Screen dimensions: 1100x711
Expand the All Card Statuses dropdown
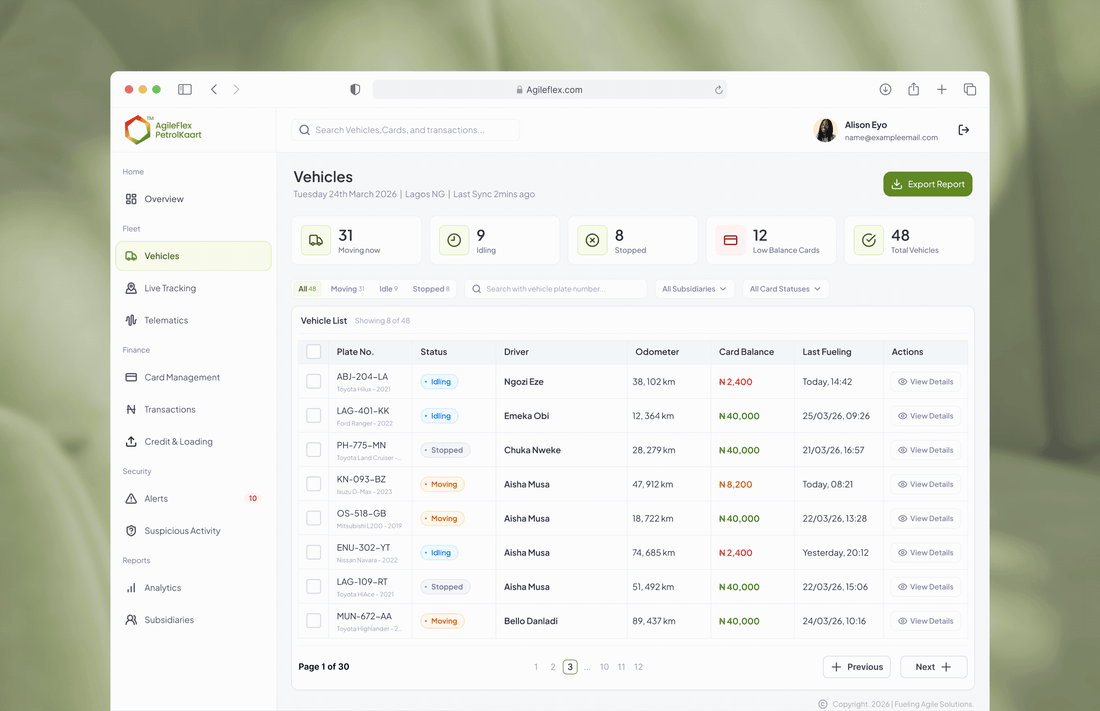(785, 288)
